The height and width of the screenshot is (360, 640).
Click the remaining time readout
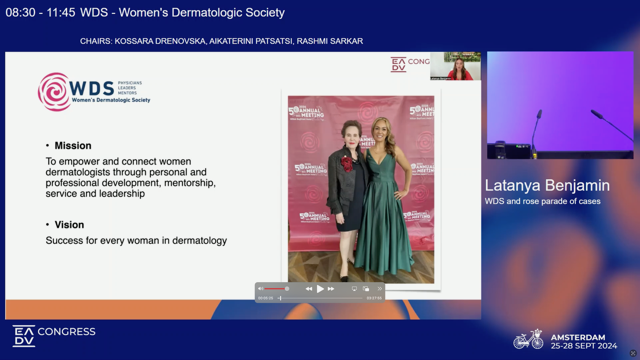(374, 298)
